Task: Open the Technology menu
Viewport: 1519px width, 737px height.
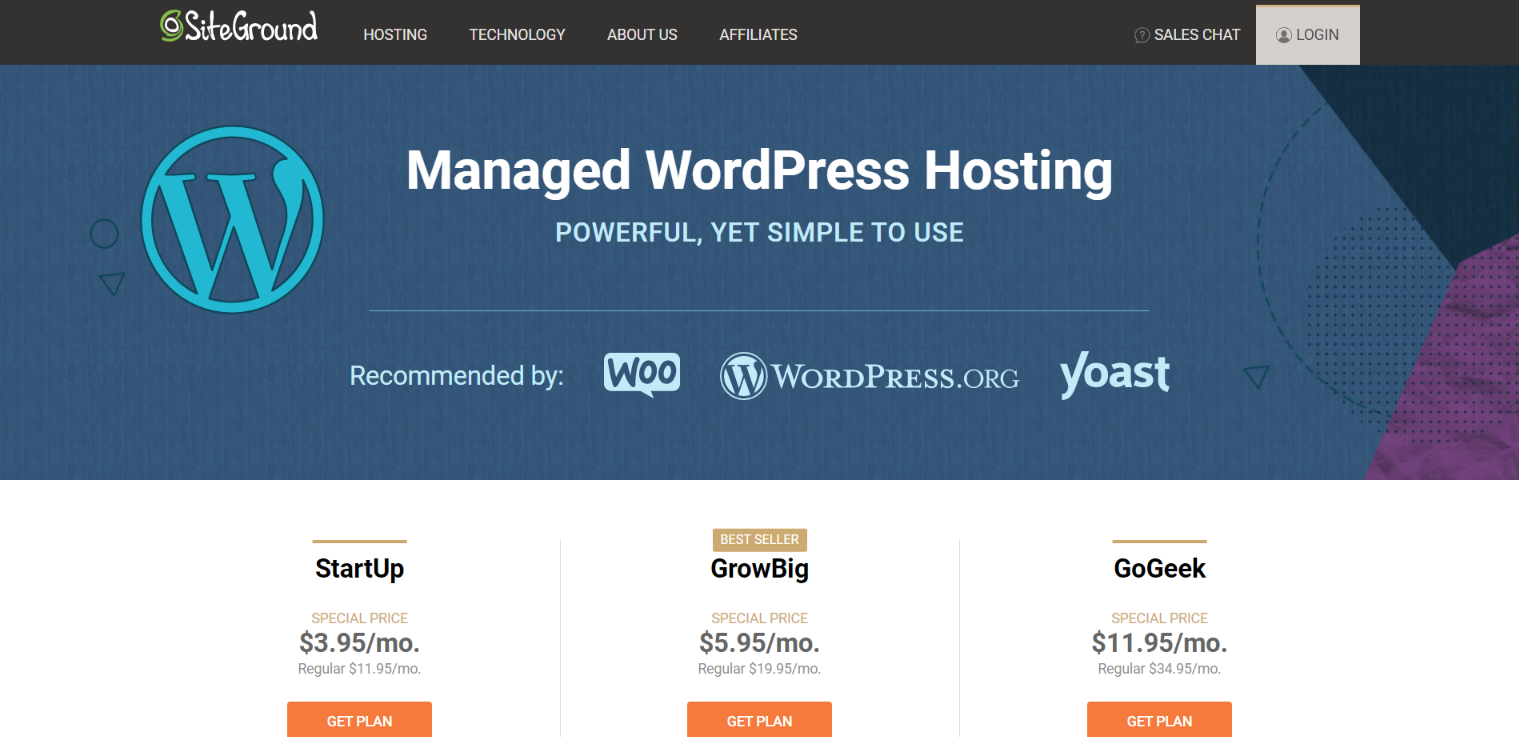Action: (x=517, y=34)
